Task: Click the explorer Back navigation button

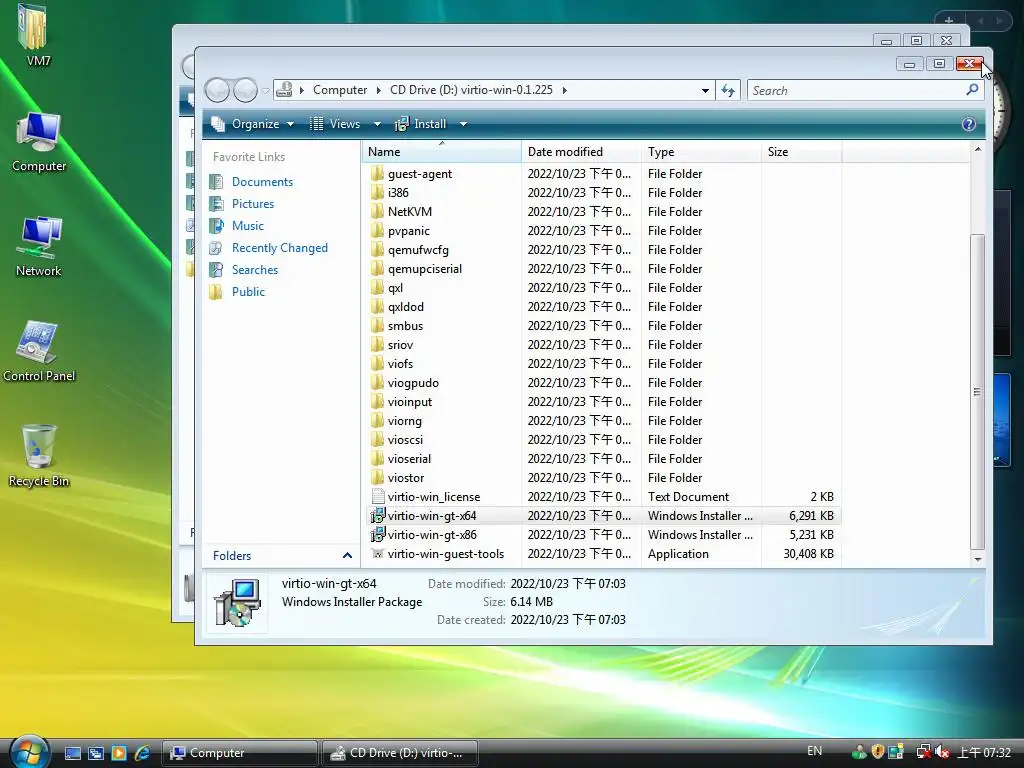Action: click(217, 90)
